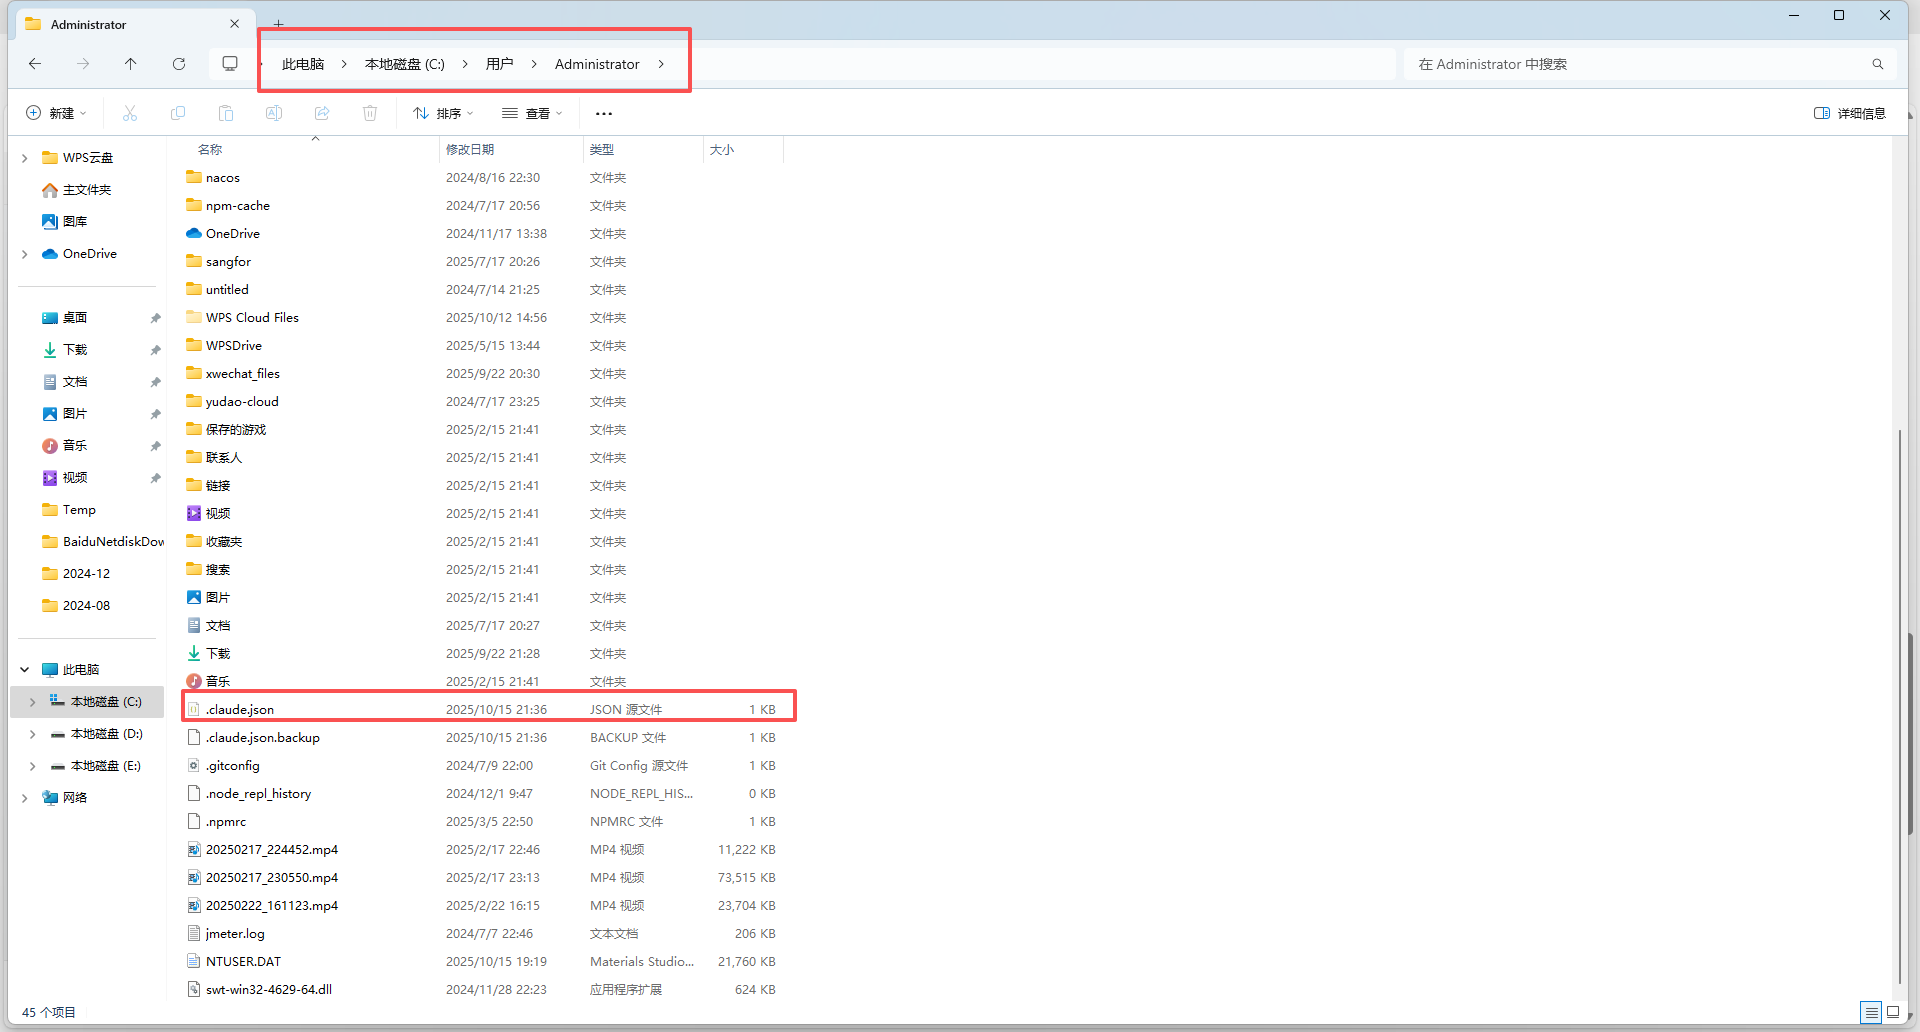The width and height of the screenshot is (1920, 1032).
Task: Click the rename icon in the toolbar
Action: [273, 112]
